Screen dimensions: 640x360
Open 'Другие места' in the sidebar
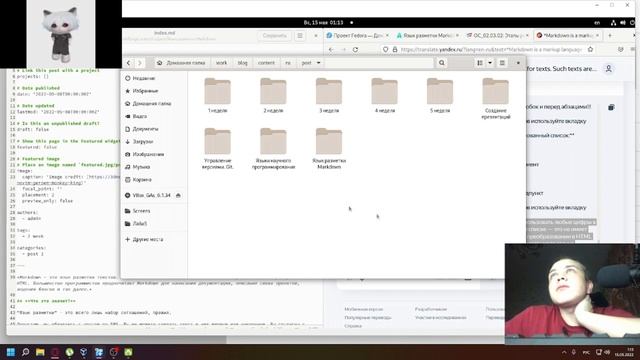[154, 239]
